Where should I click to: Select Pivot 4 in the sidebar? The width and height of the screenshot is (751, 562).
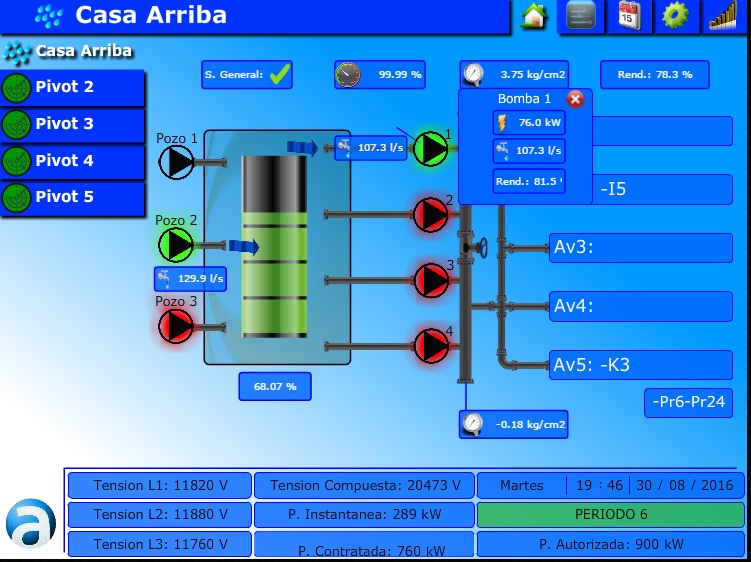[x=72, y=161]
